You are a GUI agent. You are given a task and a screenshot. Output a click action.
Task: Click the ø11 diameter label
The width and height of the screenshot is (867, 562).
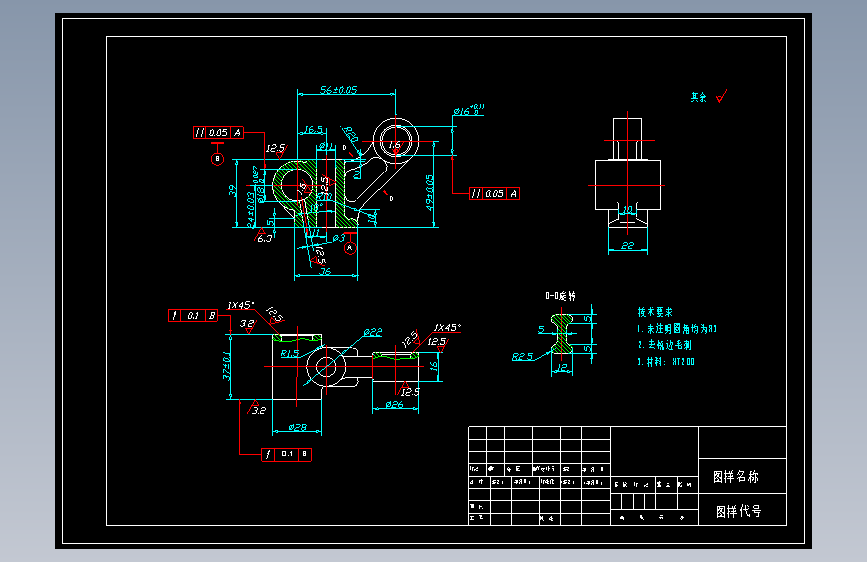click(x=326, y=146)
